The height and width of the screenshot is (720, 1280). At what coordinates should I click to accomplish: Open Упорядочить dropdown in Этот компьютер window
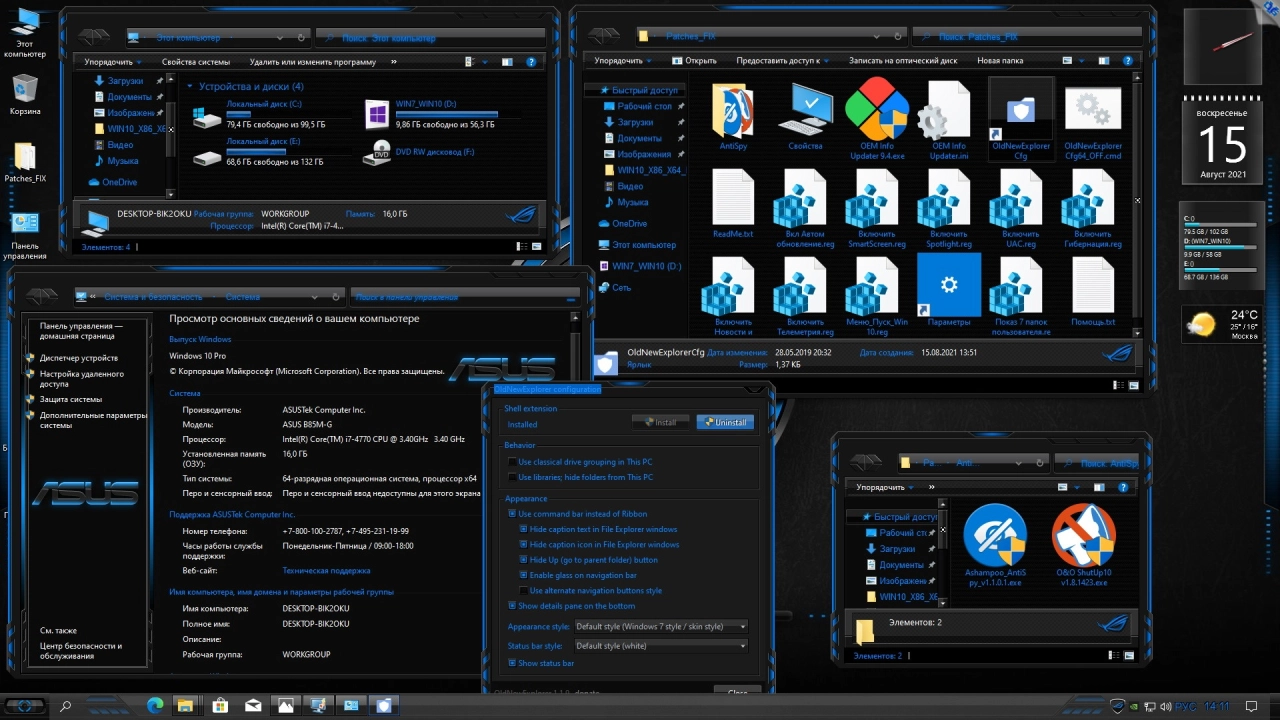112,62
